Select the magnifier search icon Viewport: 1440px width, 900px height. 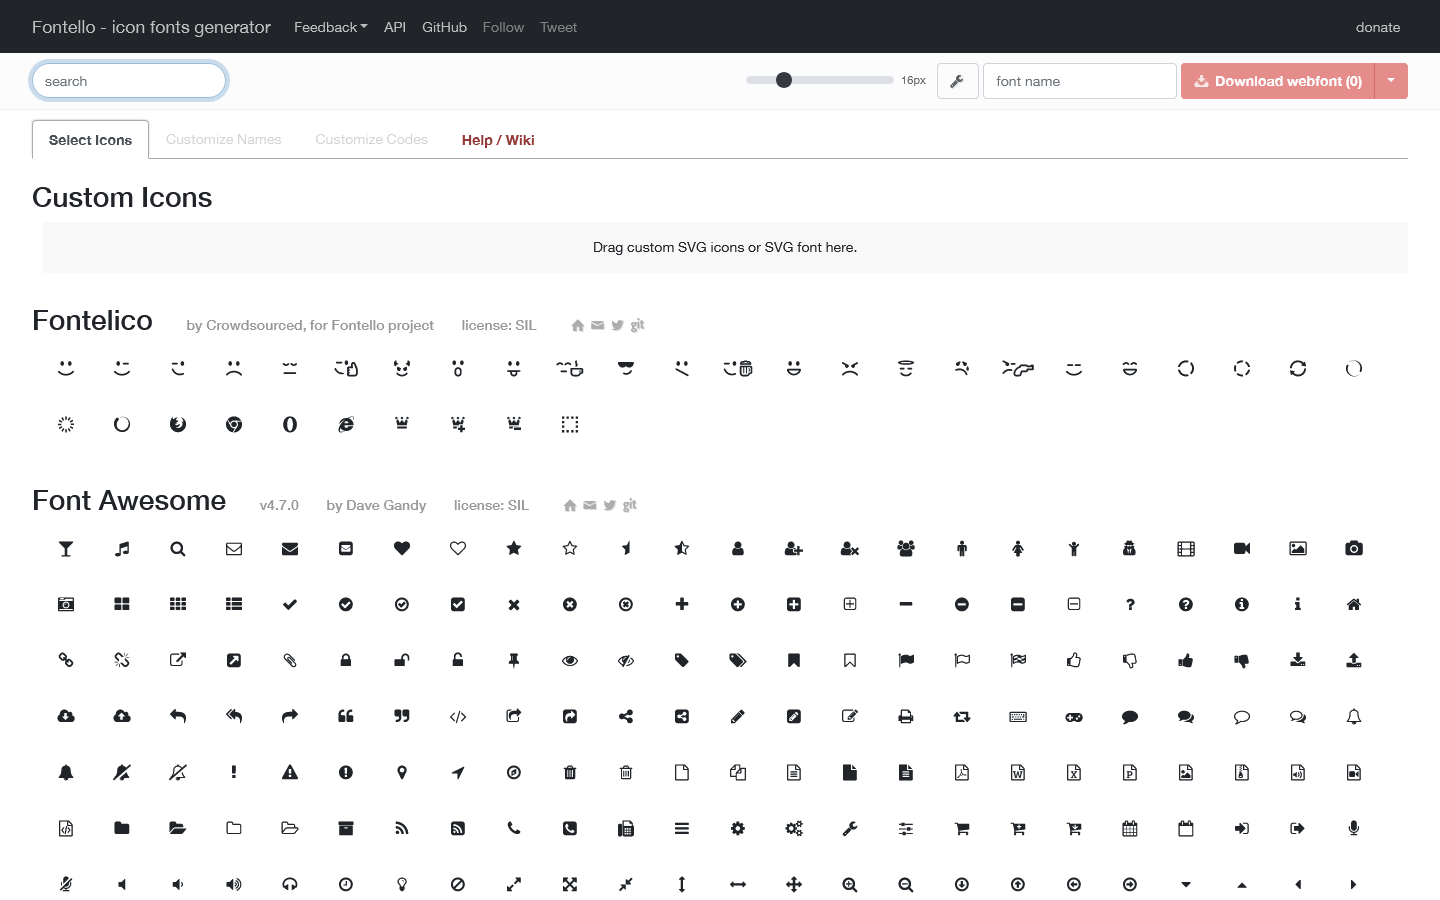(178, 548)
